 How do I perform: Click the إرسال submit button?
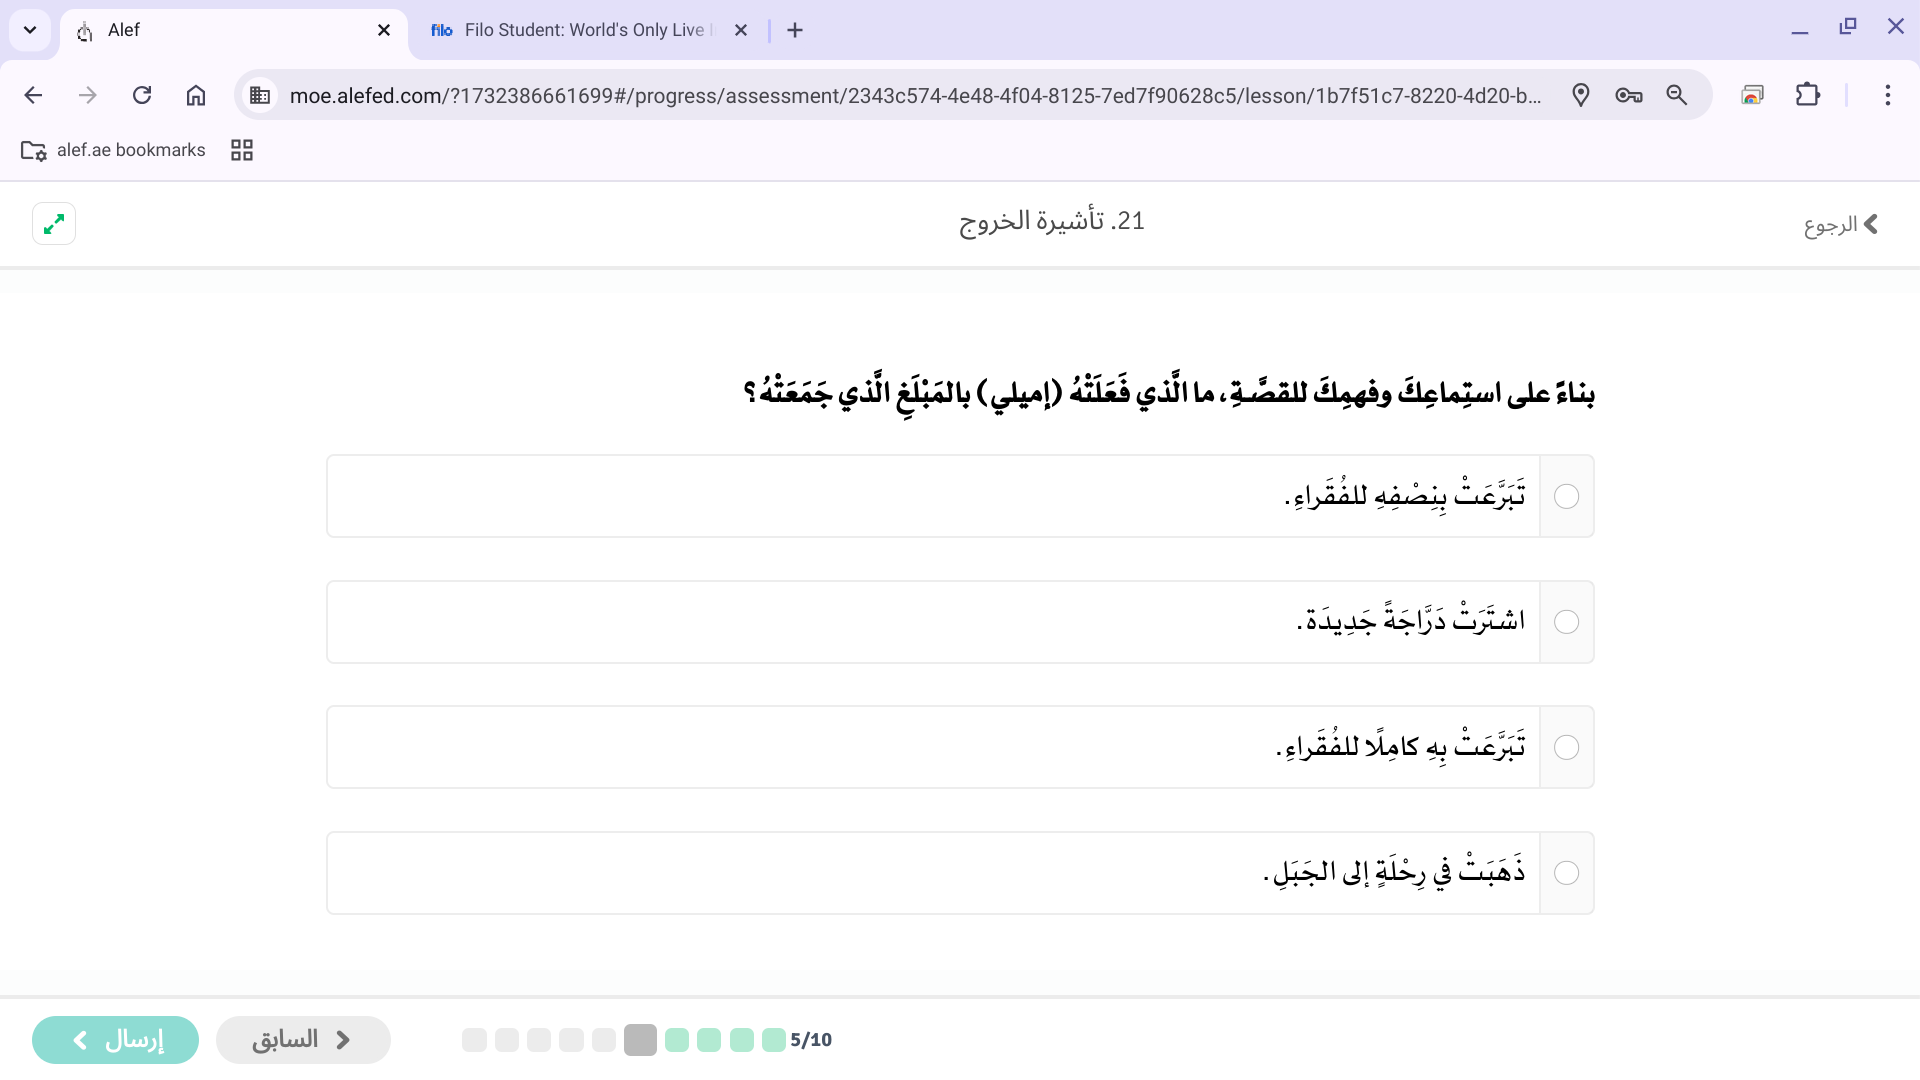115,1040
